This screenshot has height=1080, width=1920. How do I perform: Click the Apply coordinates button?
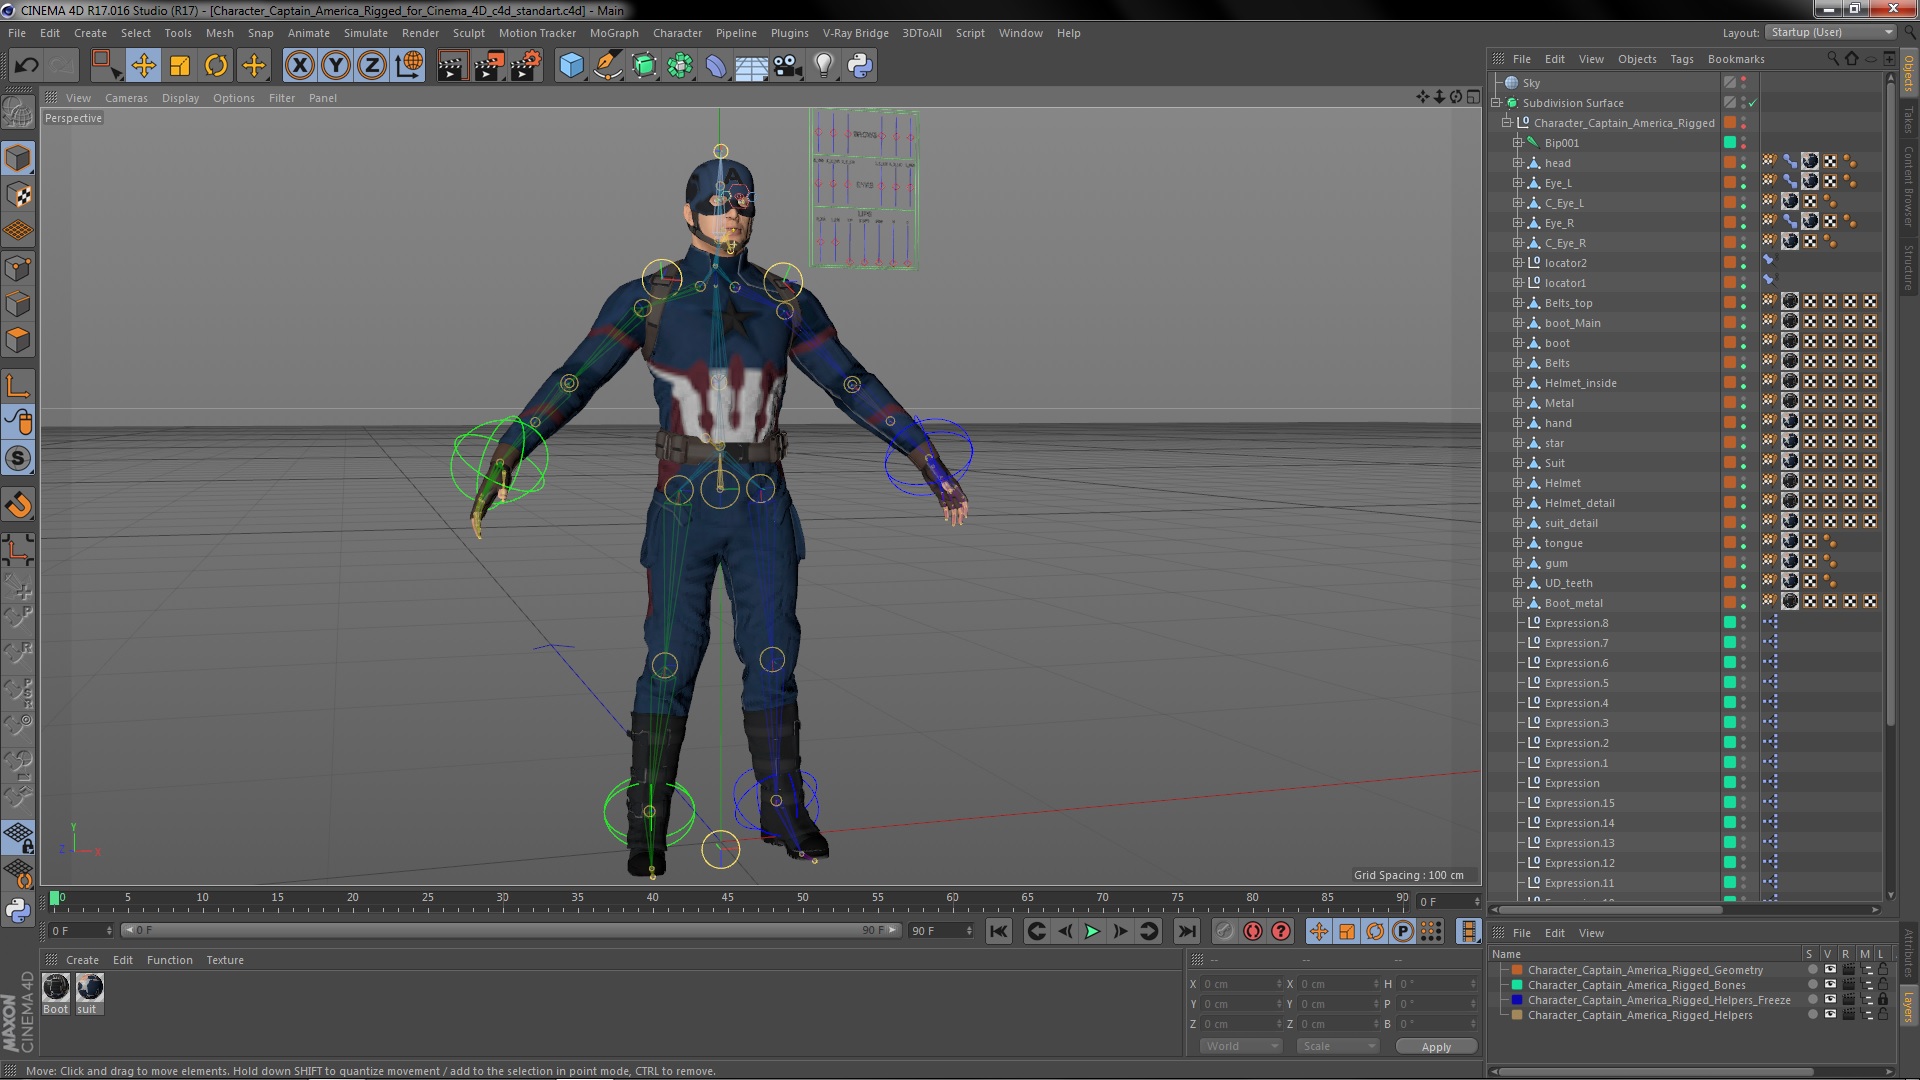pyautogui.click(x=1436, y=1047)
